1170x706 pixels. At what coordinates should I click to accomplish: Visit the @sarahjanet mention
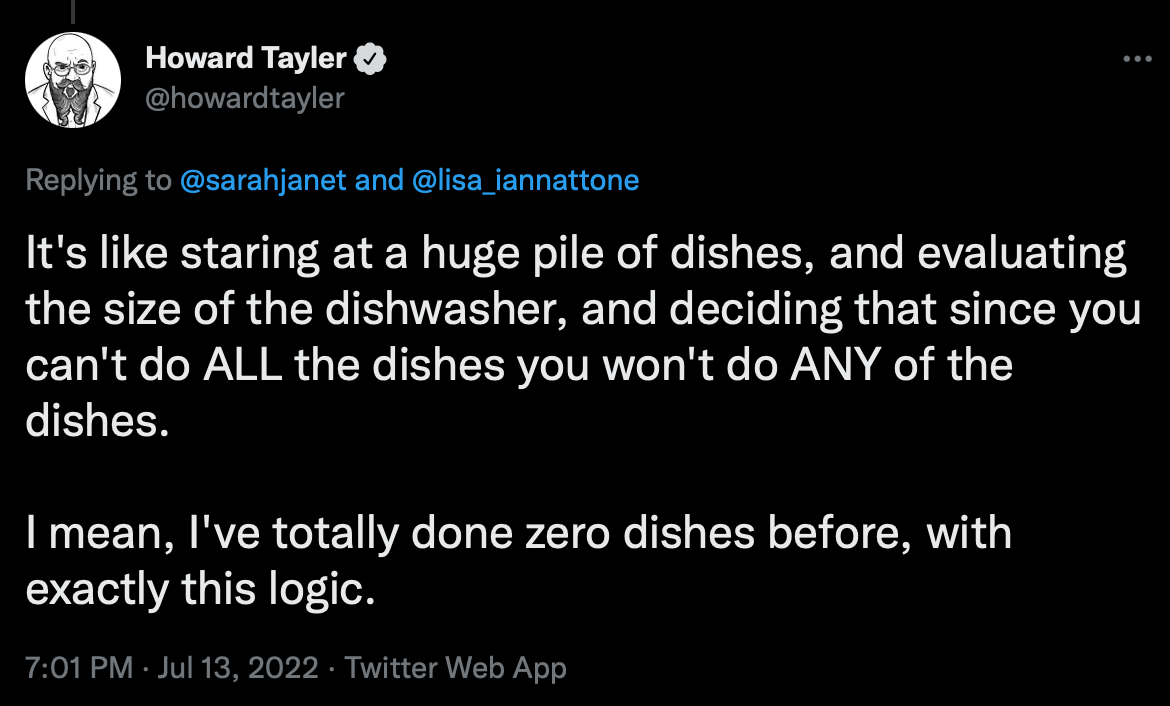pyautogui.click(x=264, y=180)
